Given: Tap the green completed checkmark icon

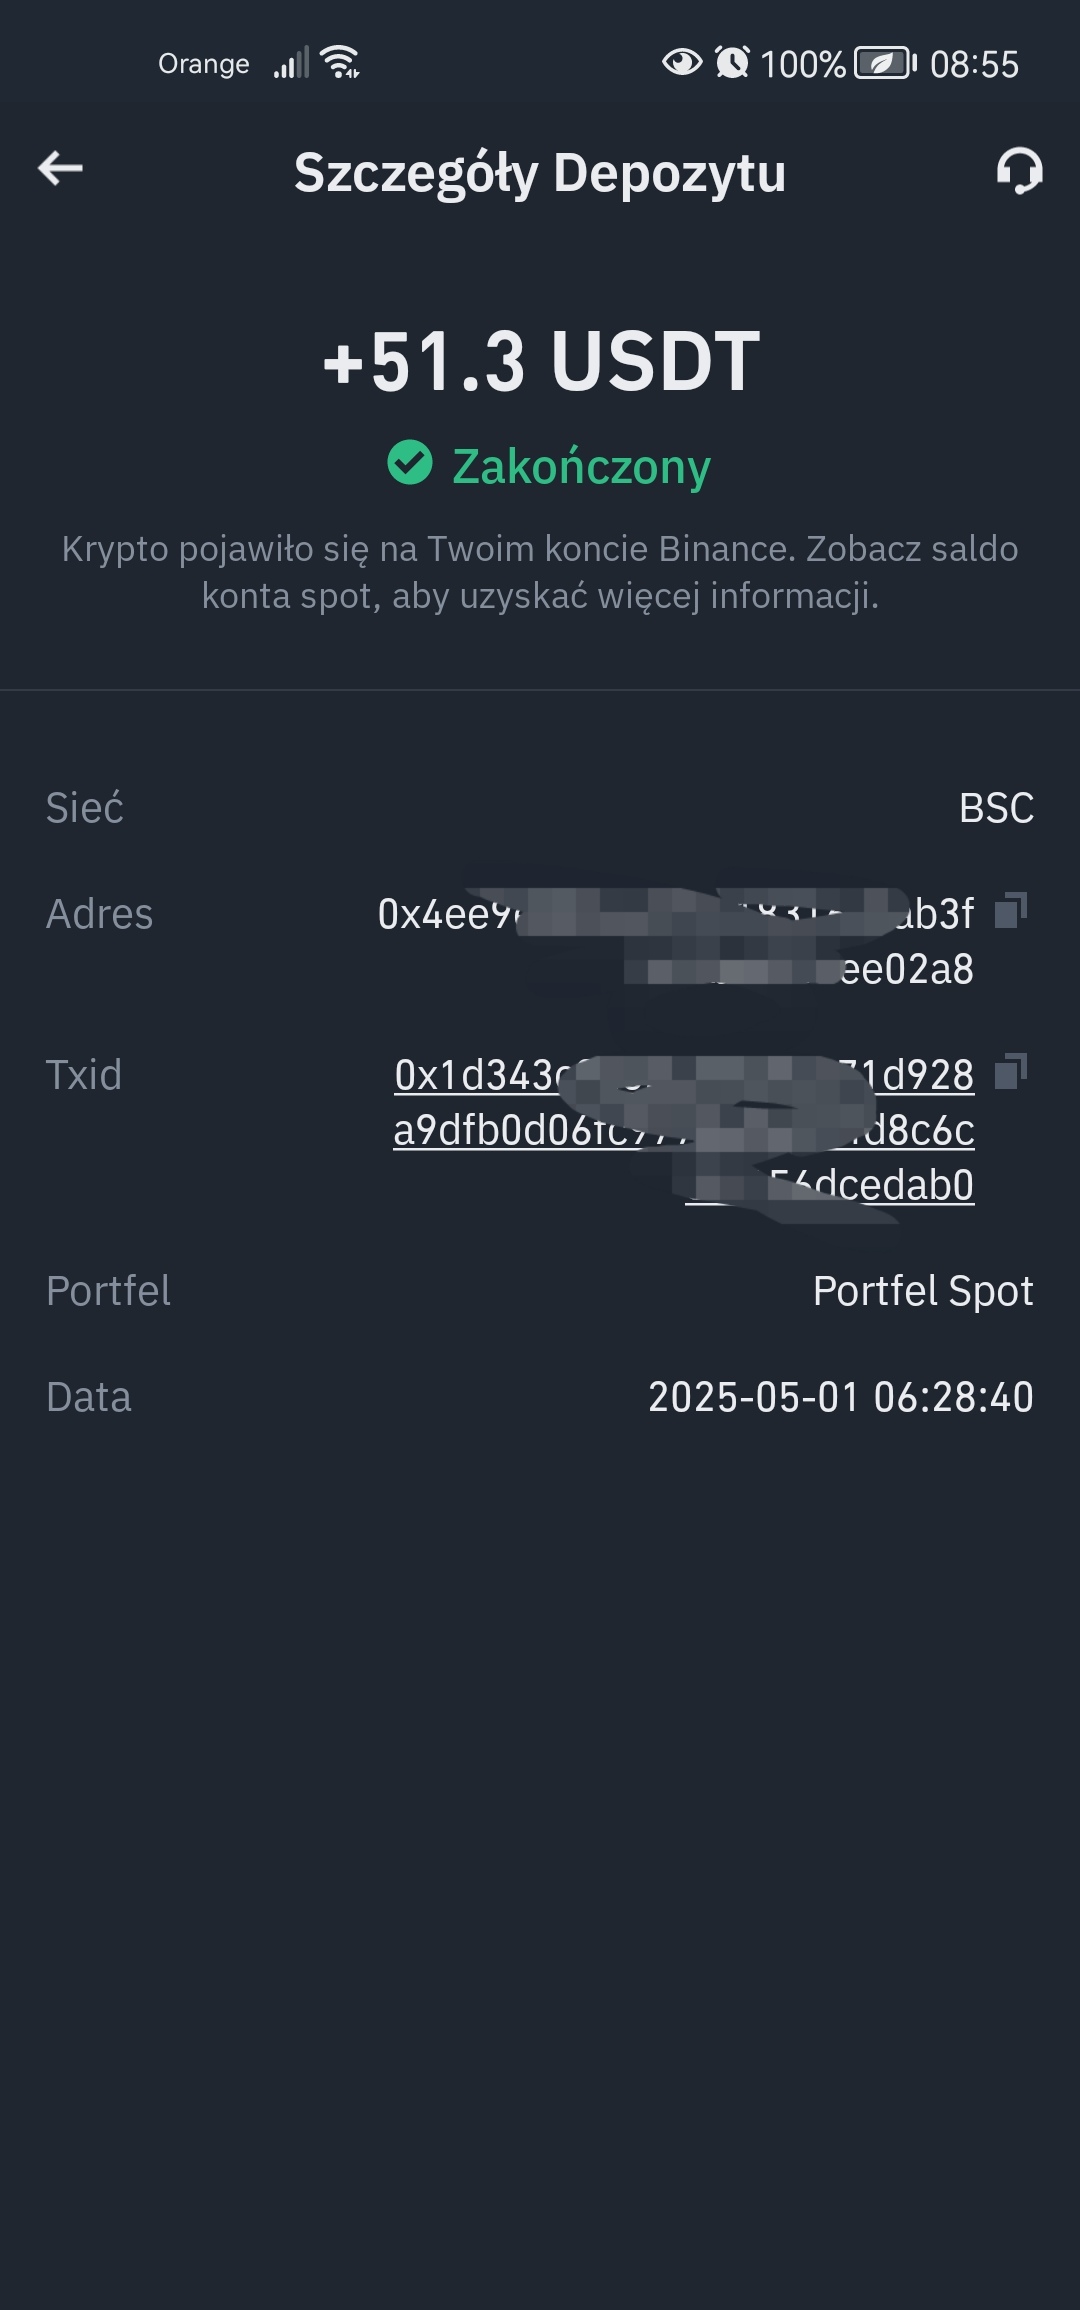Looking at the screenshot, I should pos(410,462).
